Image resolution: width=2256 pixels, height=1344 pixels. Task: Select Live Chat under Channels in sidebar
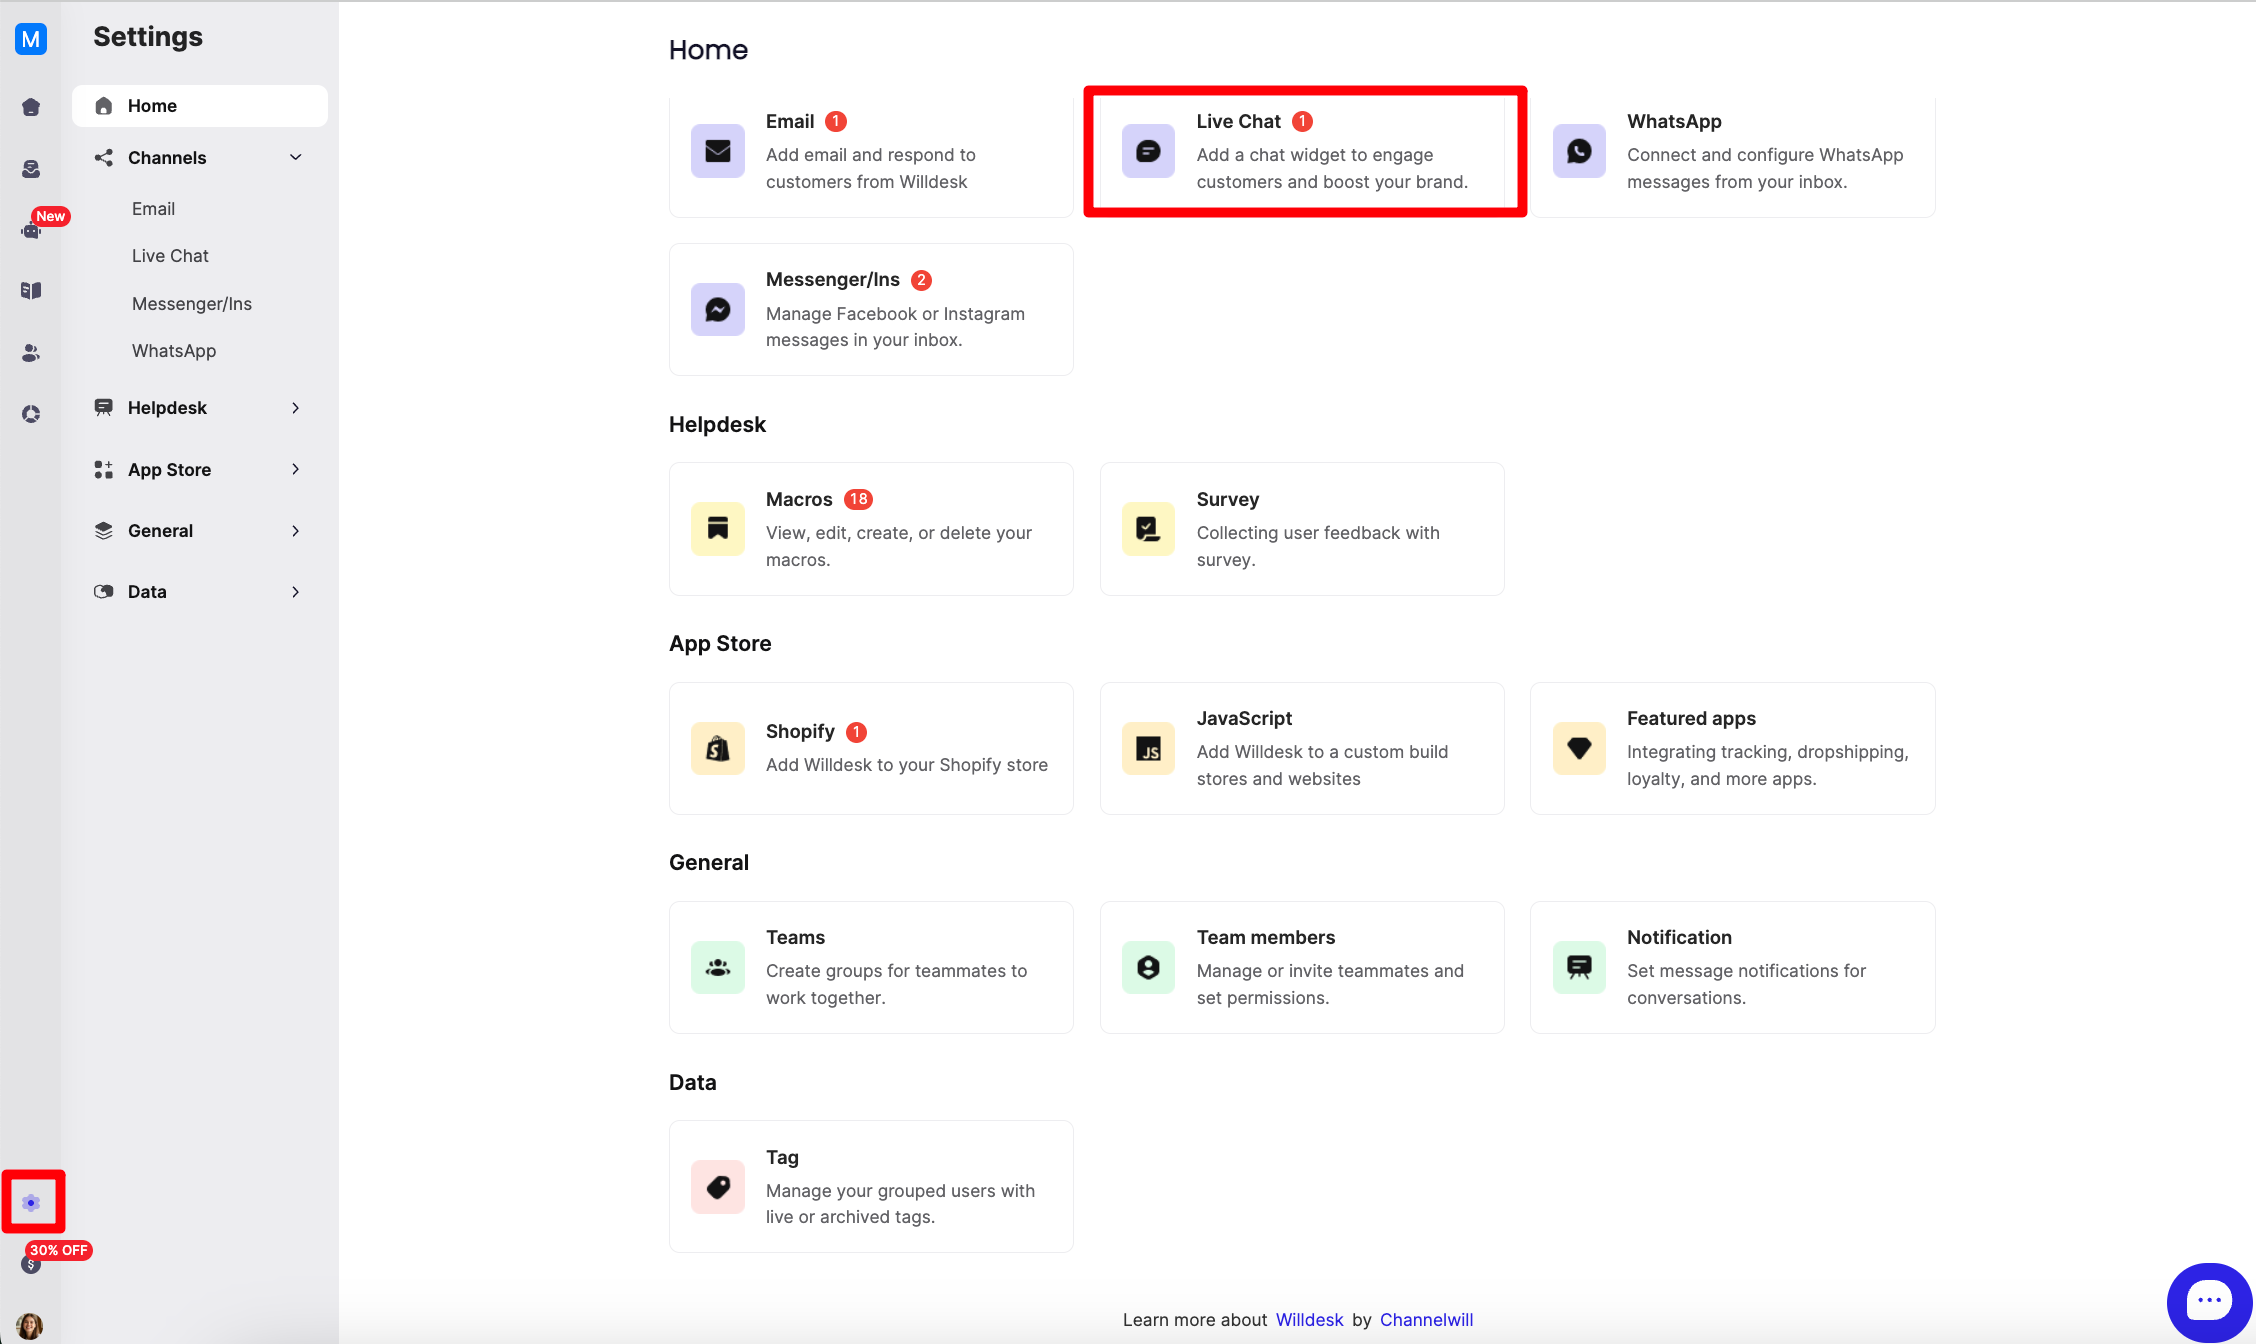pos(170,256)
